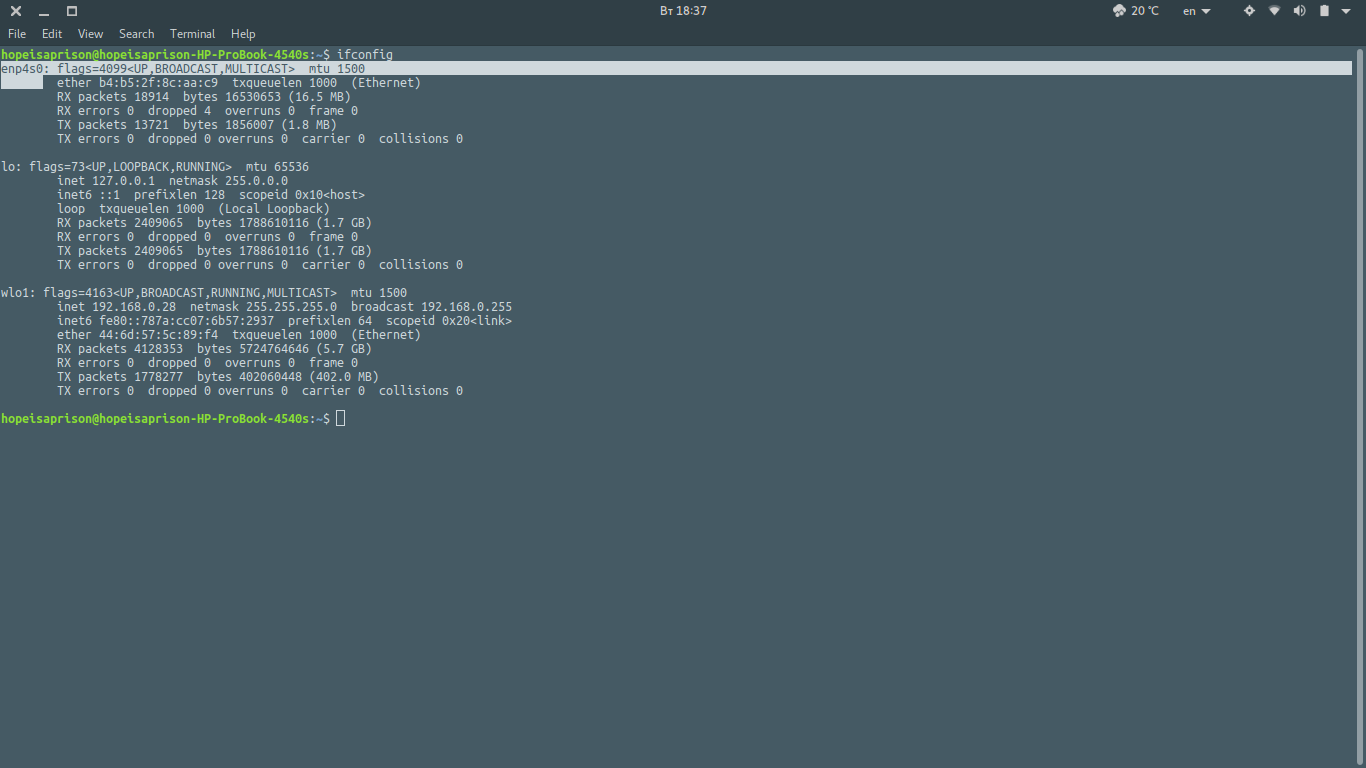Open the Edit menu
Viewport: 1366px width, 768px height.
[52, 34]
